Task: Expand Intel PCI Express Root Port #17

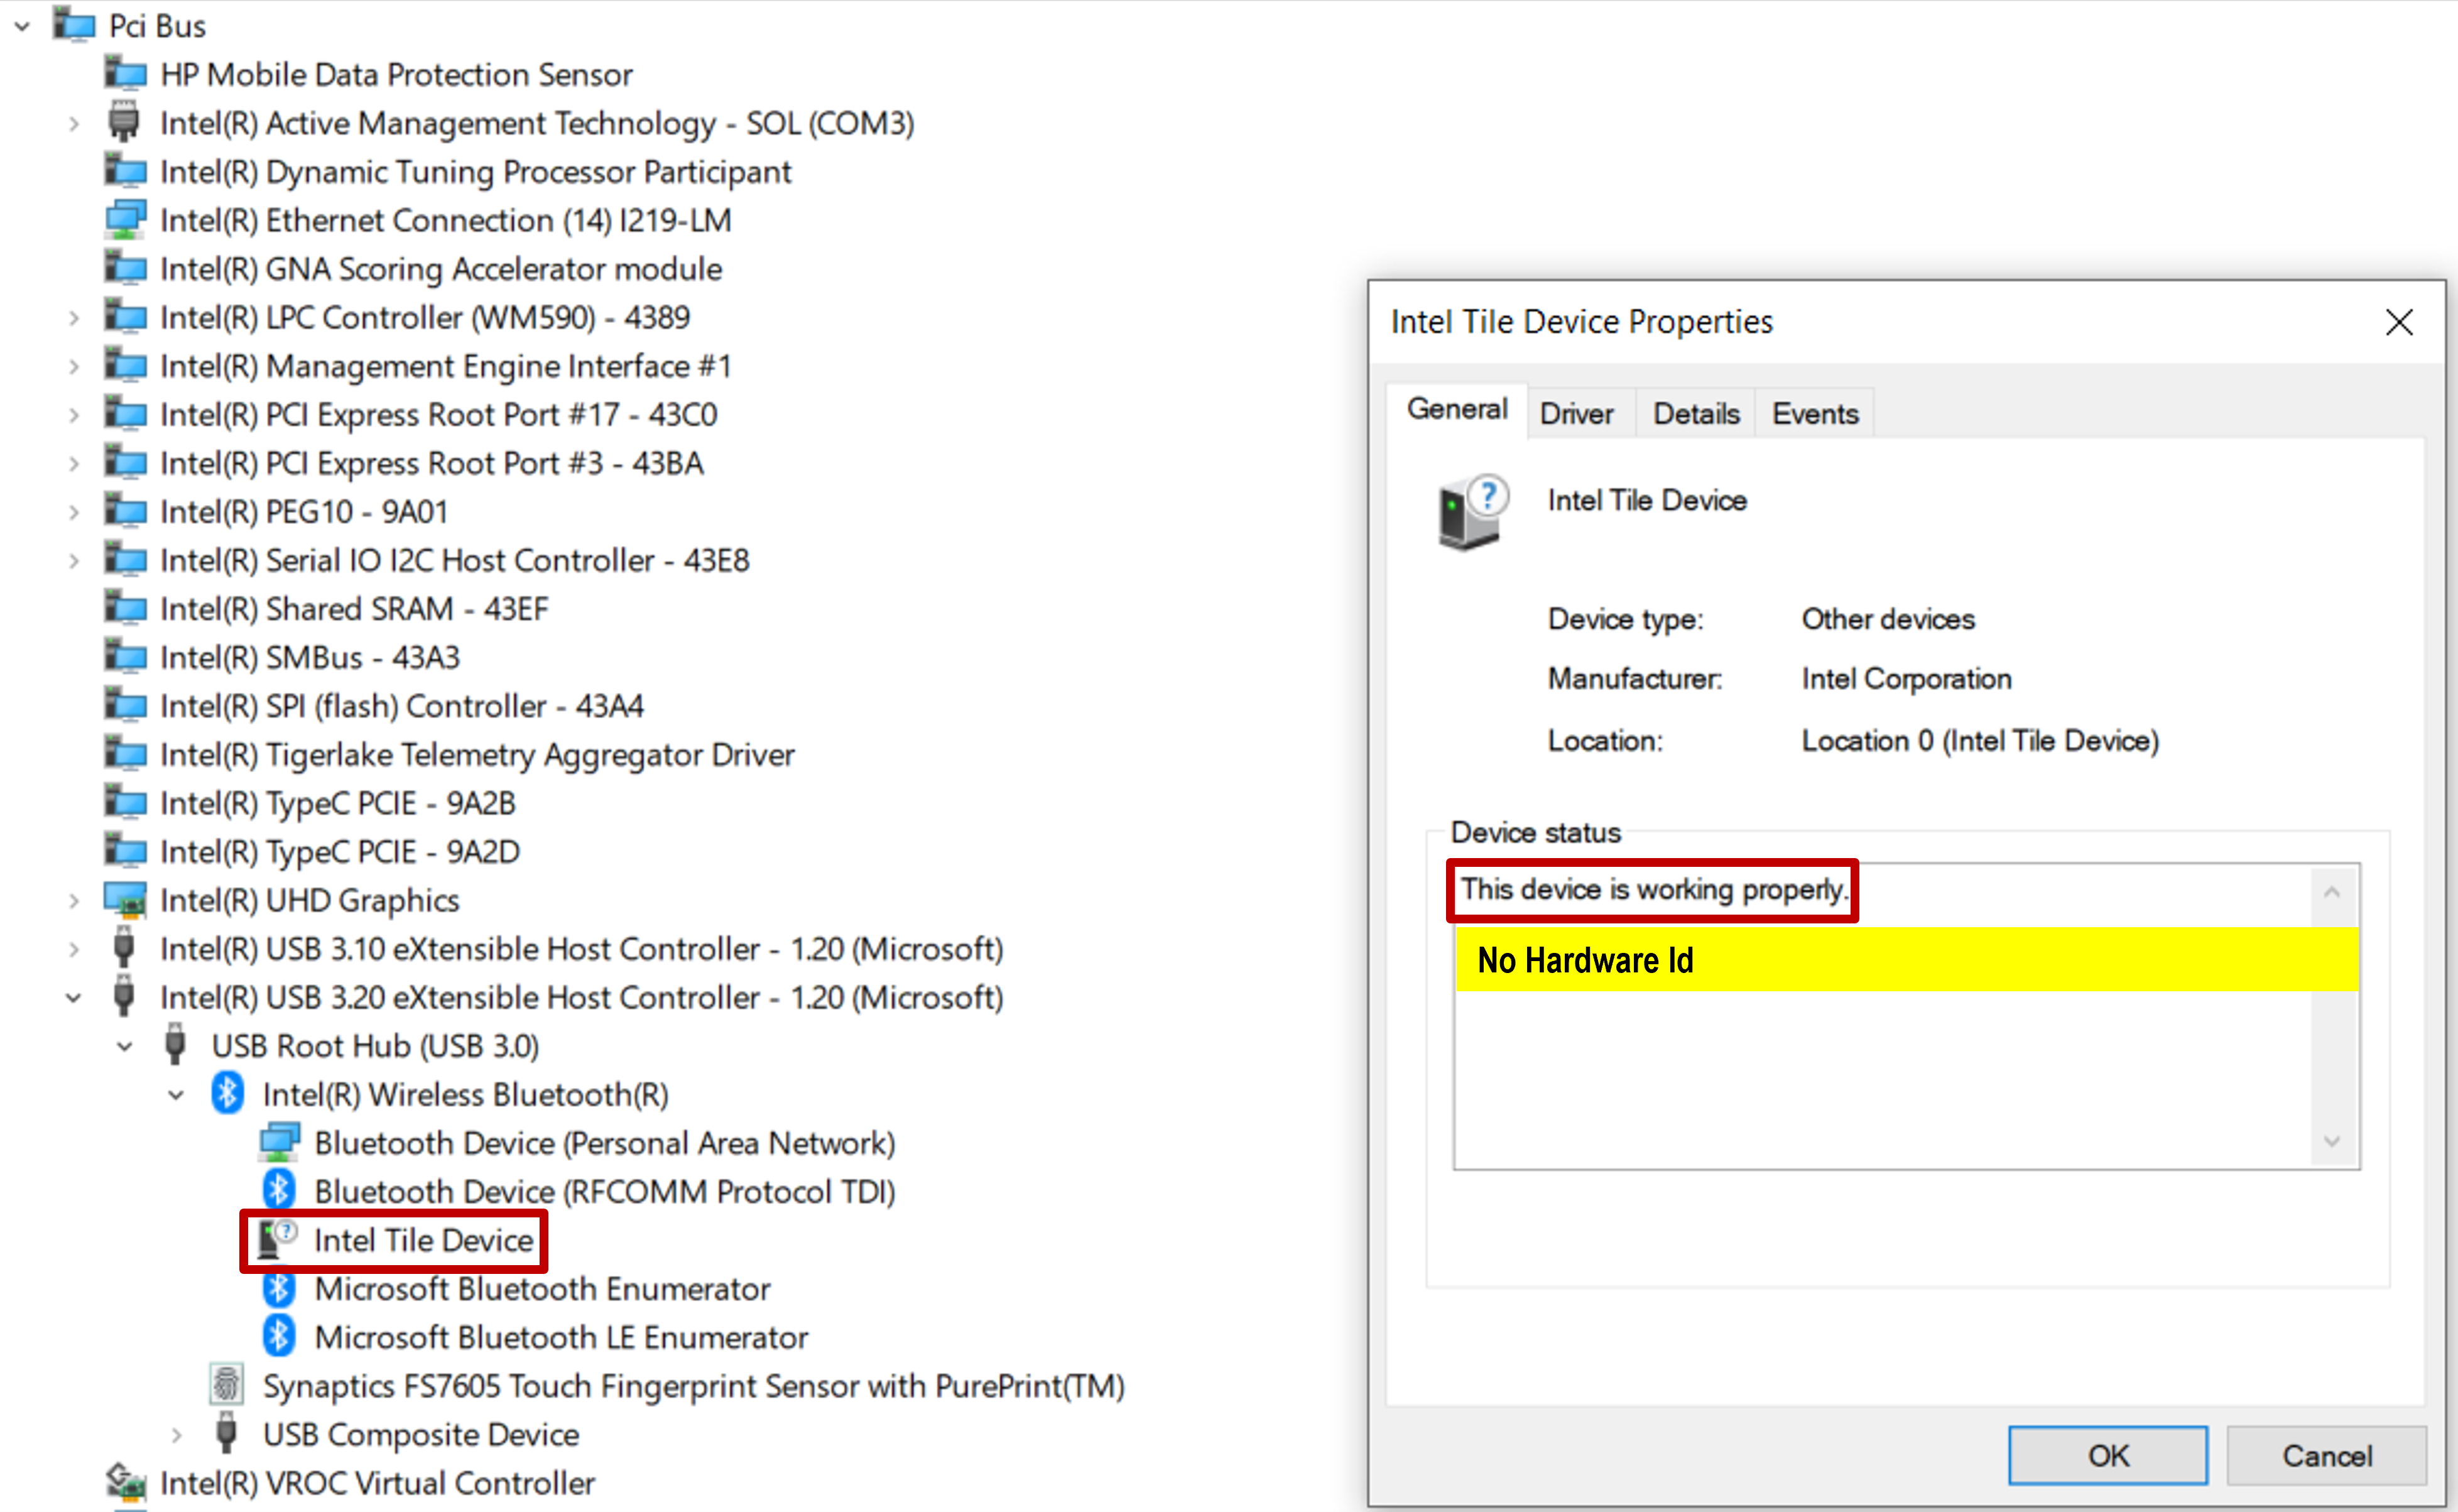Action: [x=74, y=415]
